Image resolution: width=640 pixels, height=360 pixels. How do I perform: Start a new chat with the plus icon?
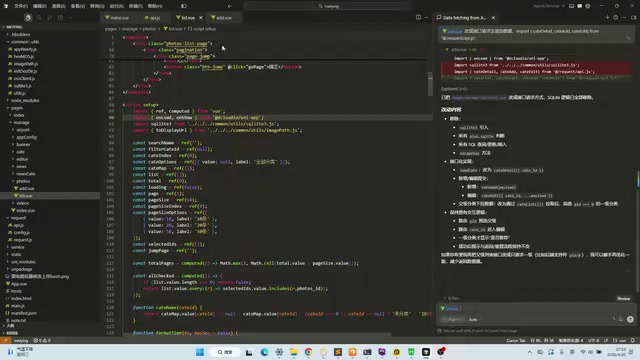point(607,18)
